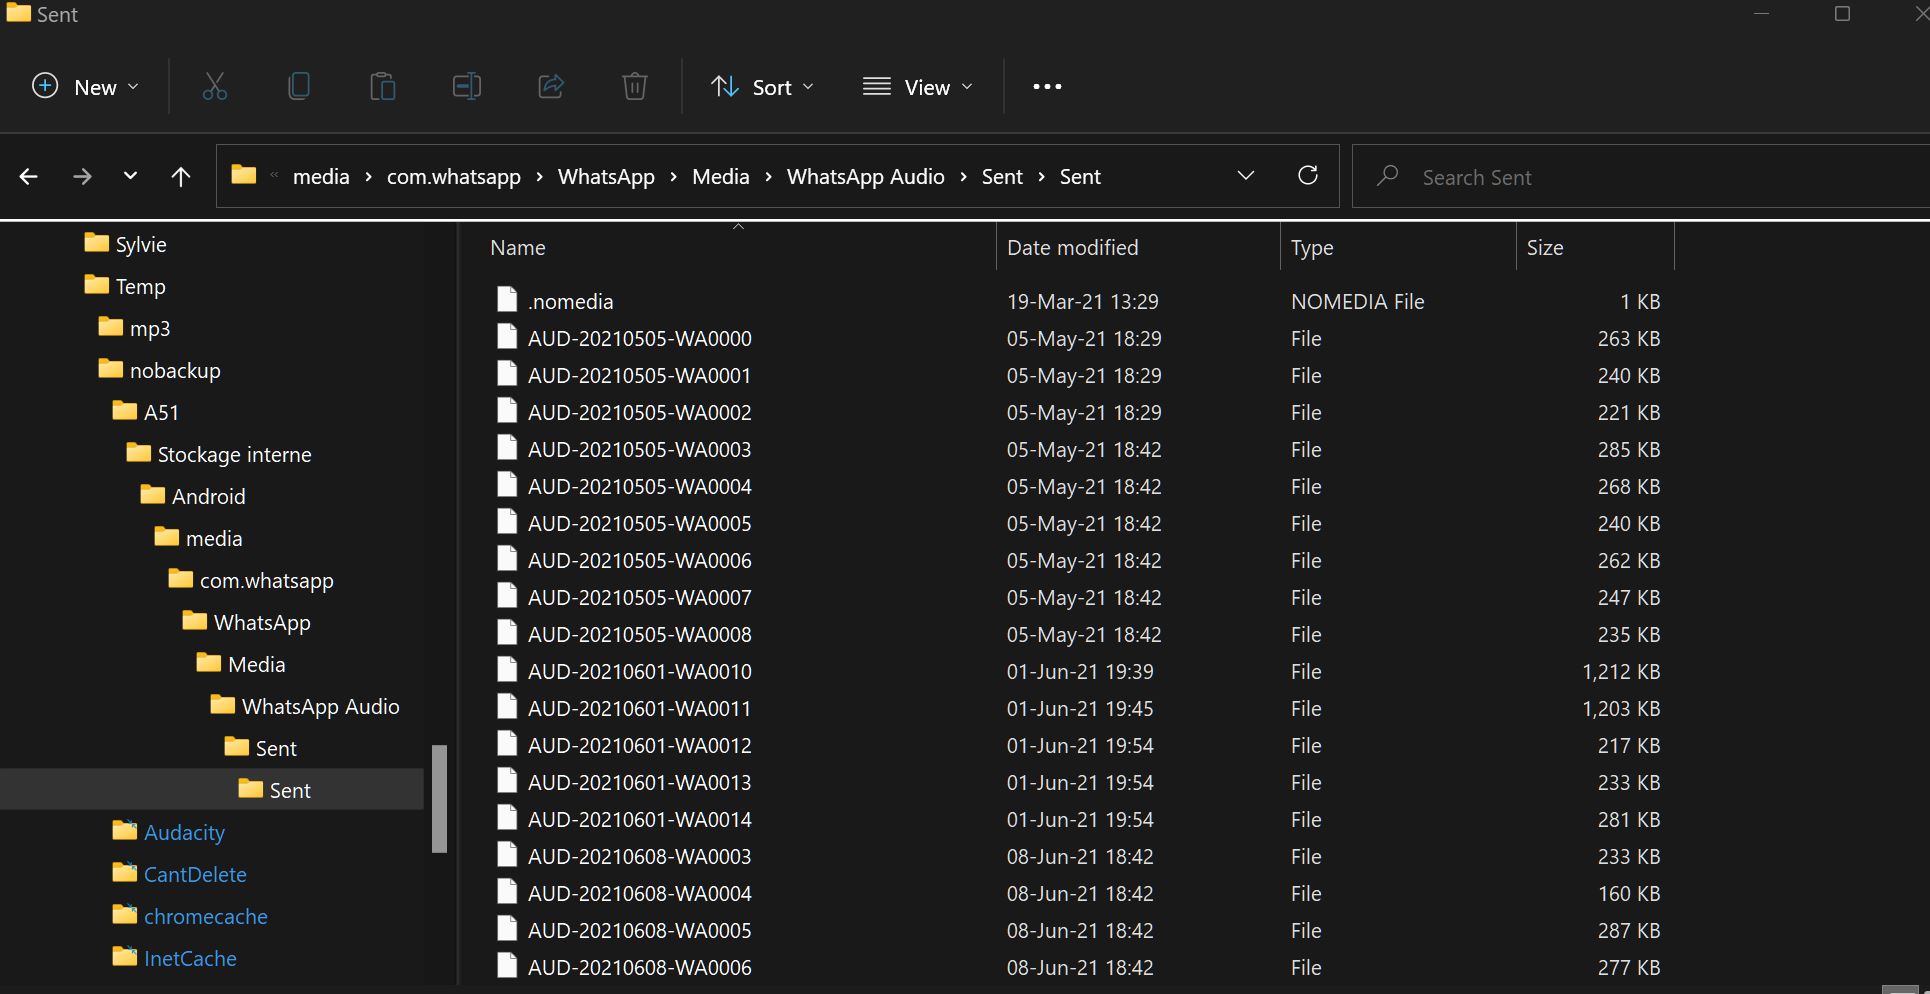Viewport: 1930px width, 994px height.
Task: Expand the address bar history dropdown
Action: pyautogui.click(x=1246, y=176)
